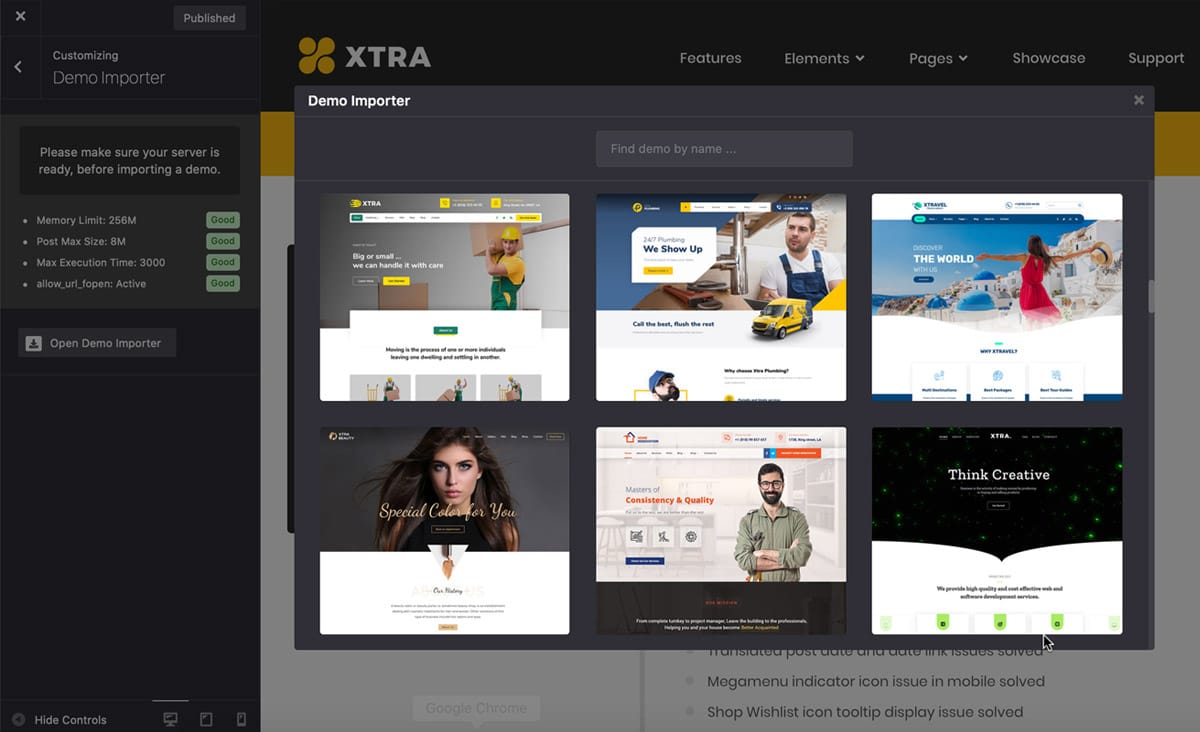Open Demo Importer button
This screenshot has width=1200, height=732.
click(x=97, y=343)
